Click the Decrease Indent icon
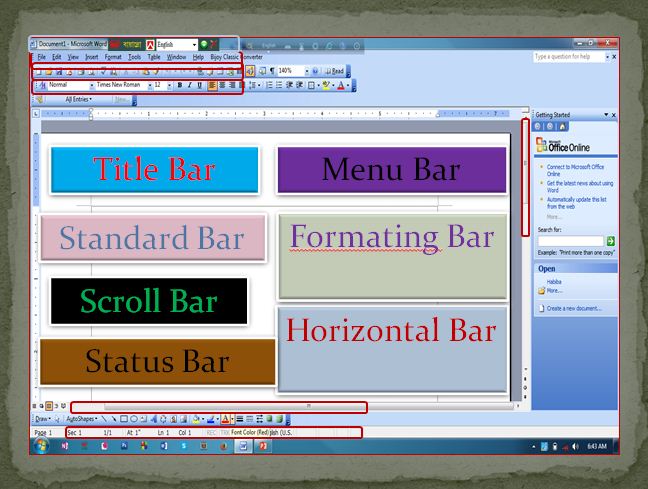This screenshot has height=489, width=648. [x=289, y=85]
